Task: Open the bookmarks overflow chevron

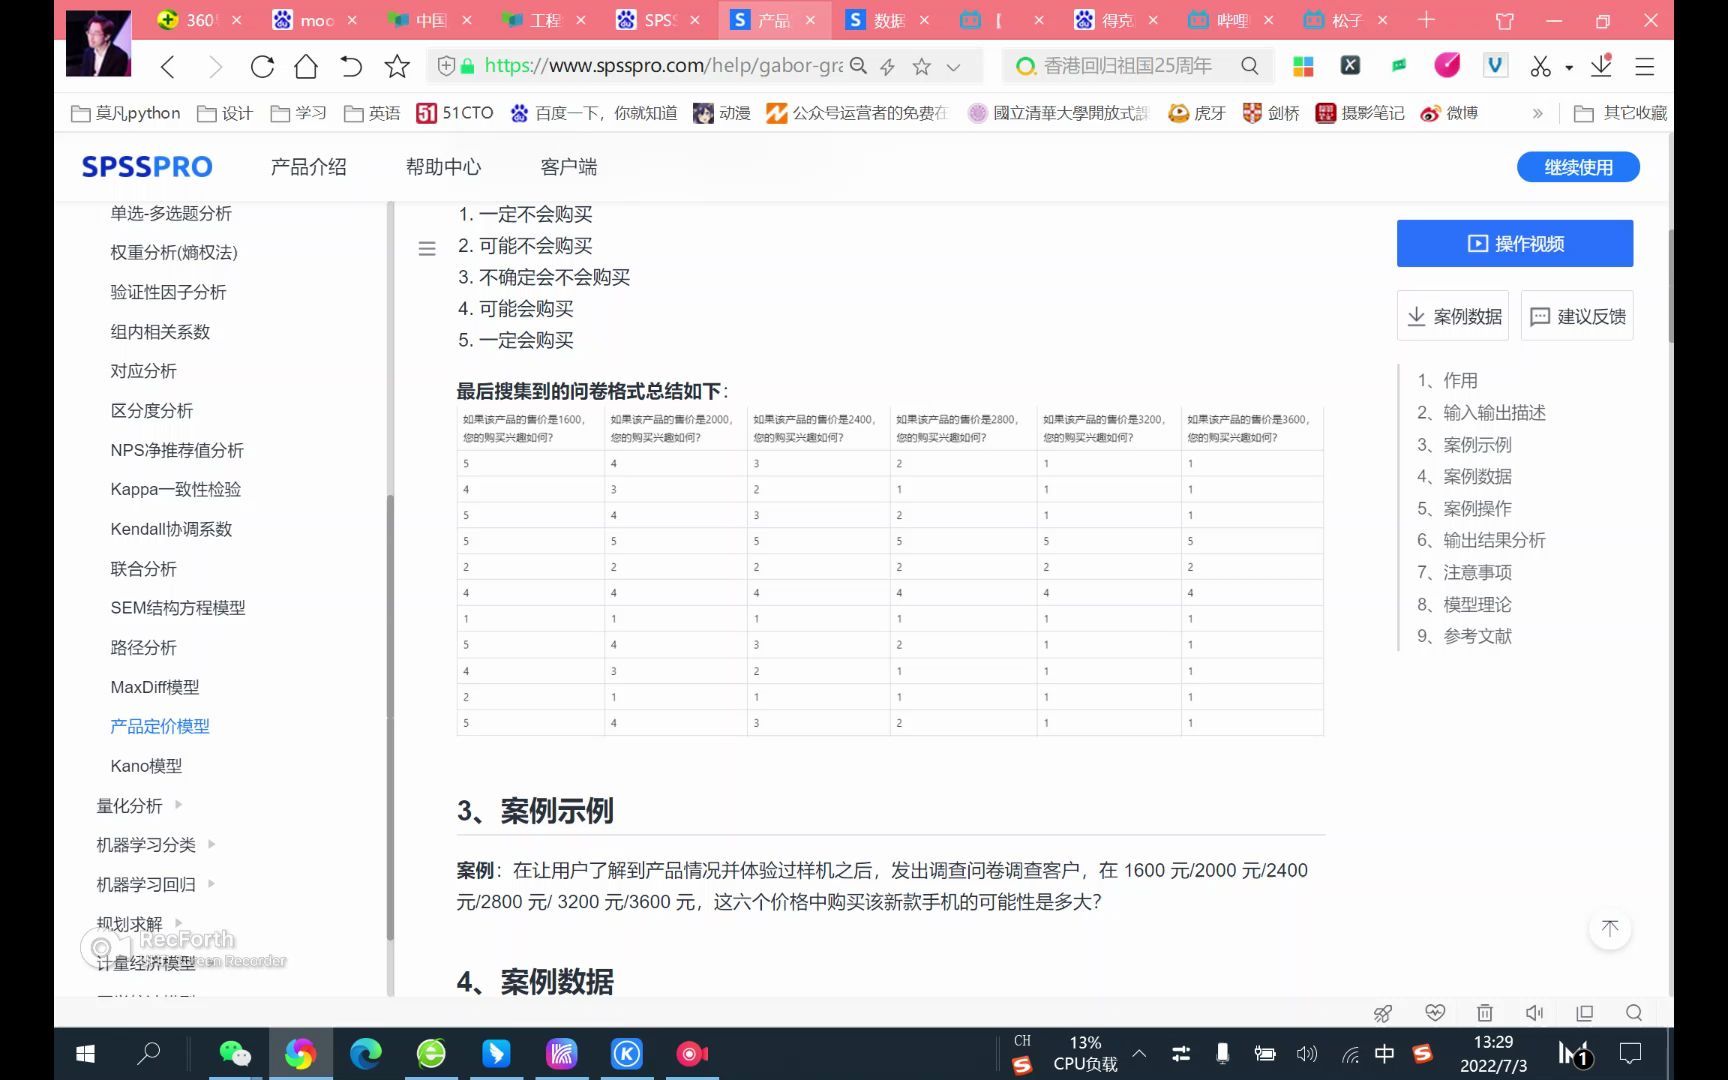Action: point(1537,113)
